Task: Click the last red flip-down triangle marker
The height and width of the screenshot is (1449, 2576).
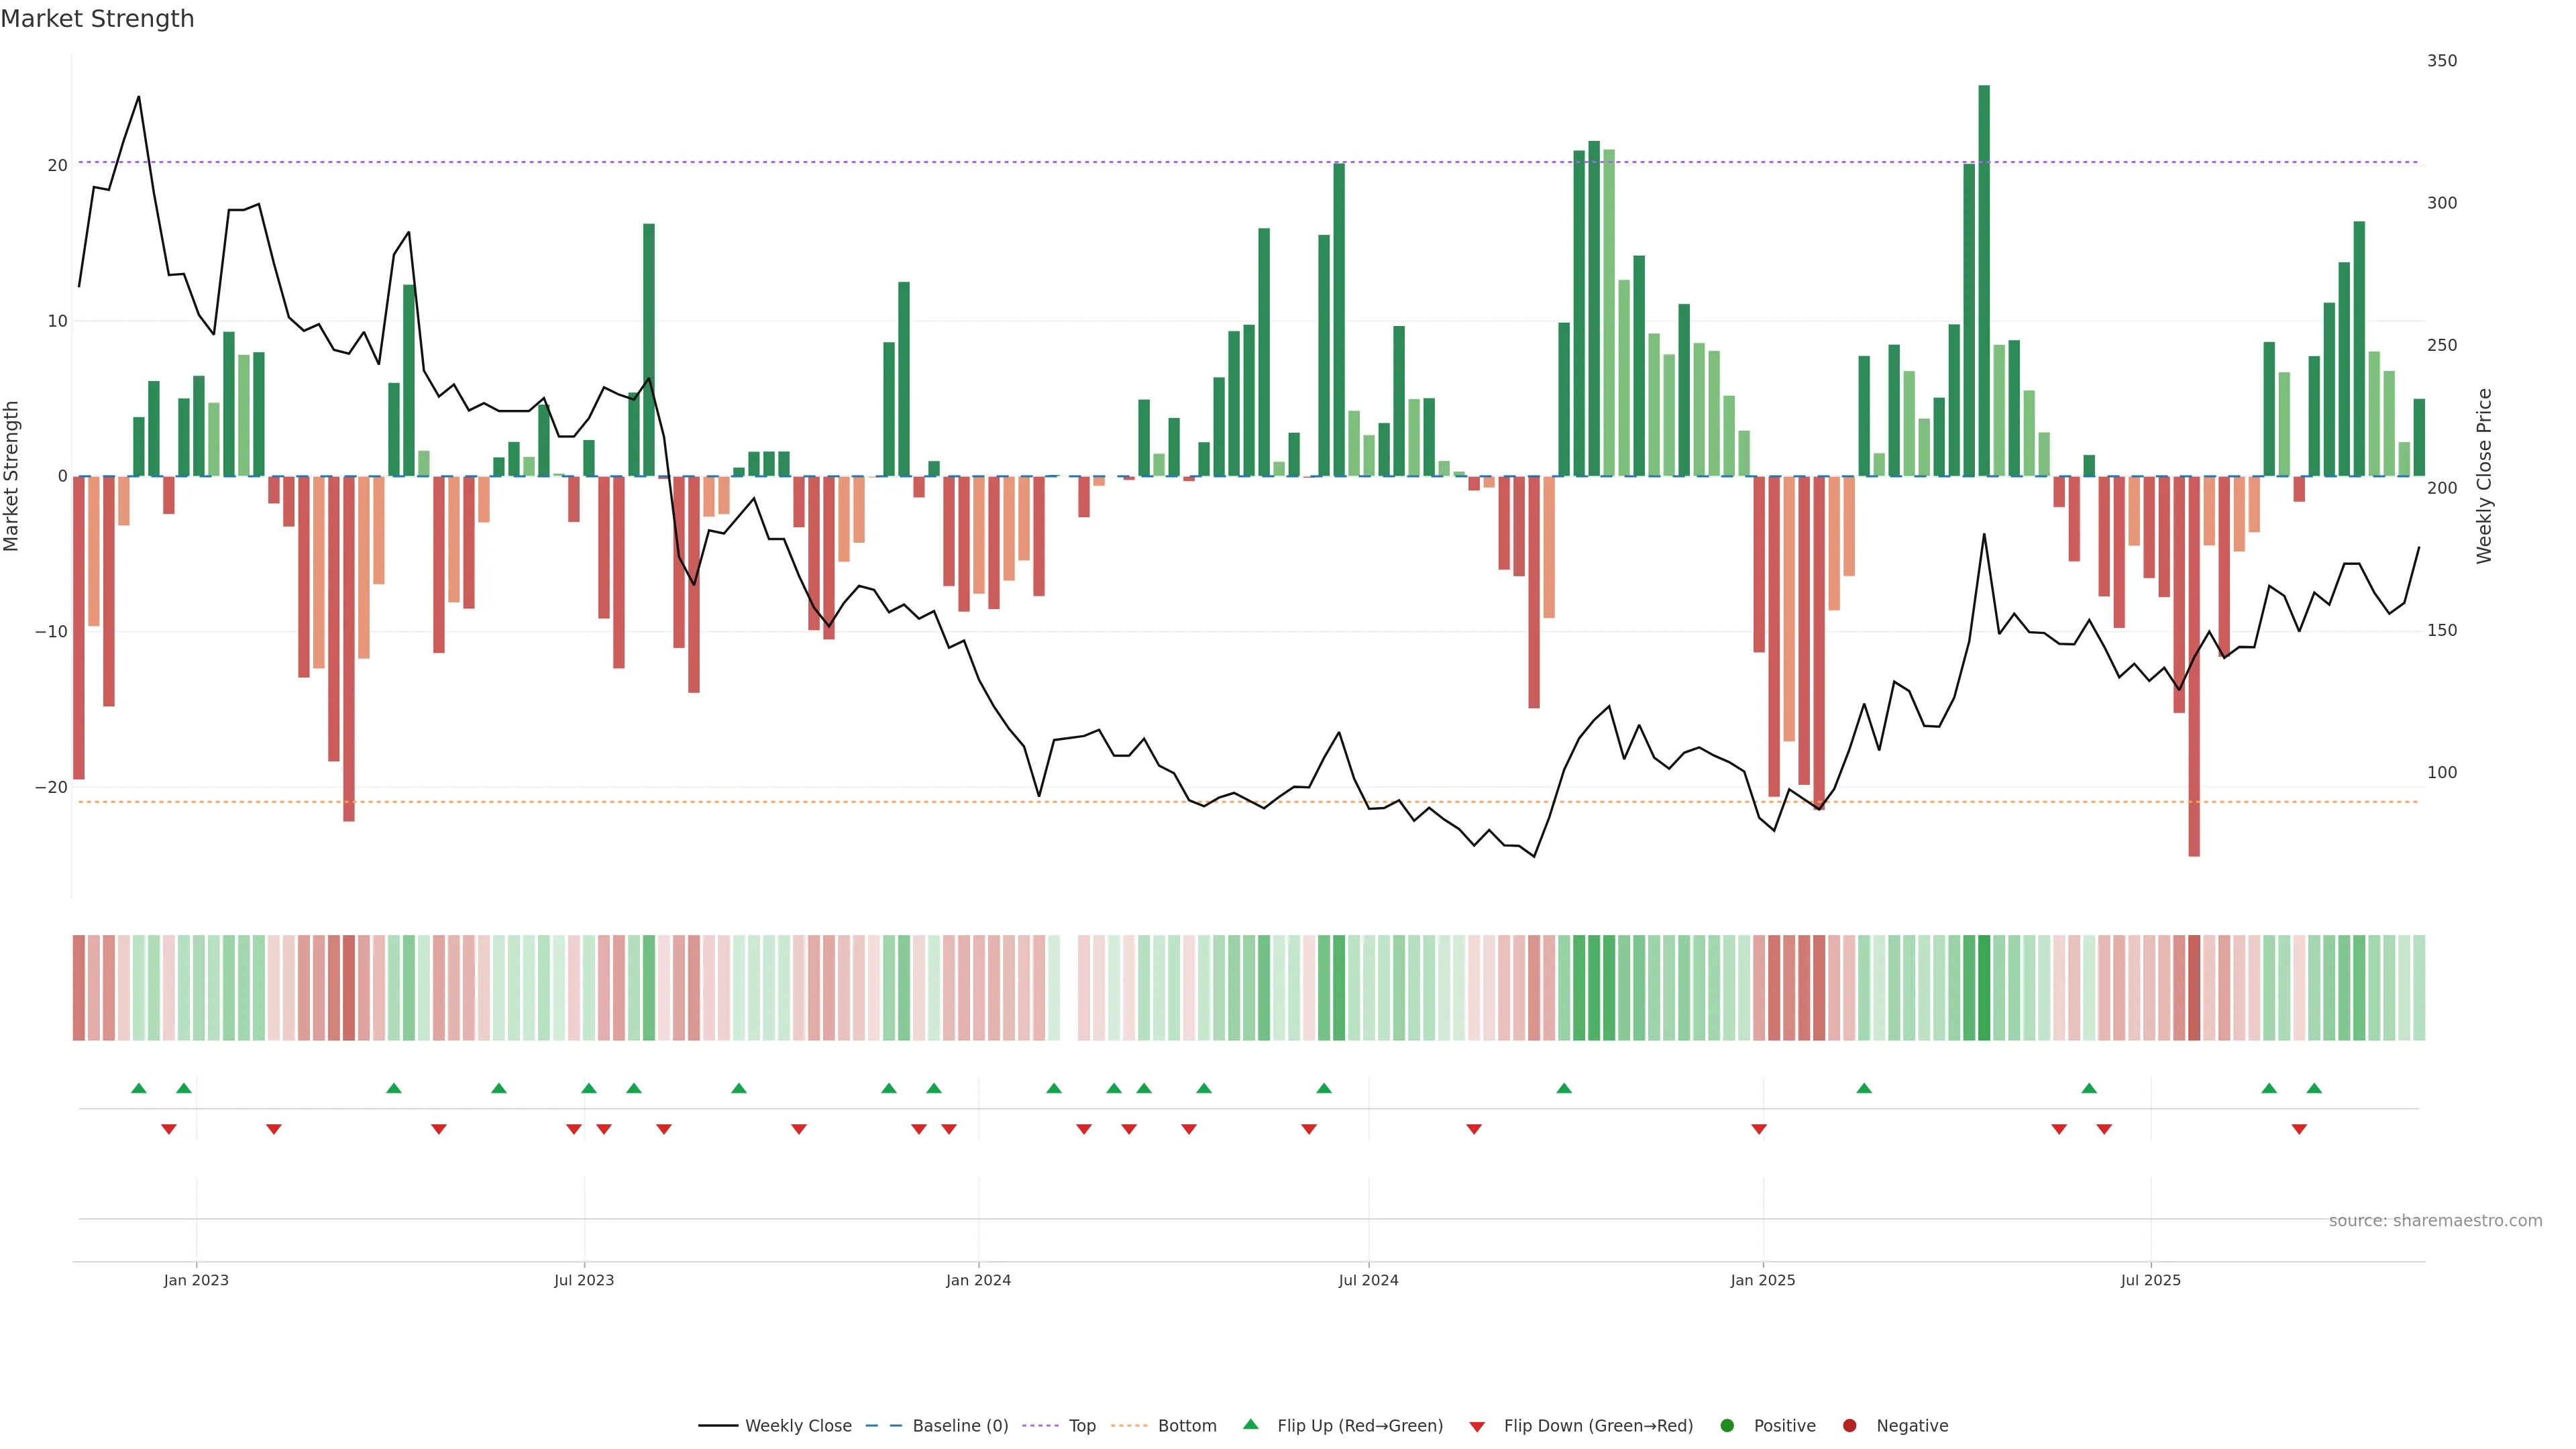Action: pyautogui.click(x=2299, y=1129)
